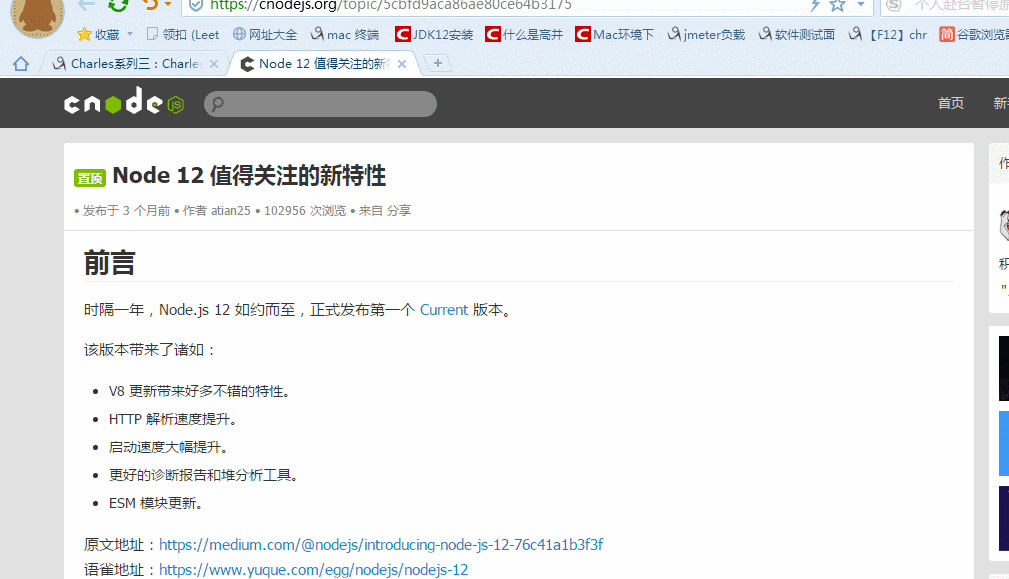Click the Sogou search engine icon
1009x579 pixels.
894,5
